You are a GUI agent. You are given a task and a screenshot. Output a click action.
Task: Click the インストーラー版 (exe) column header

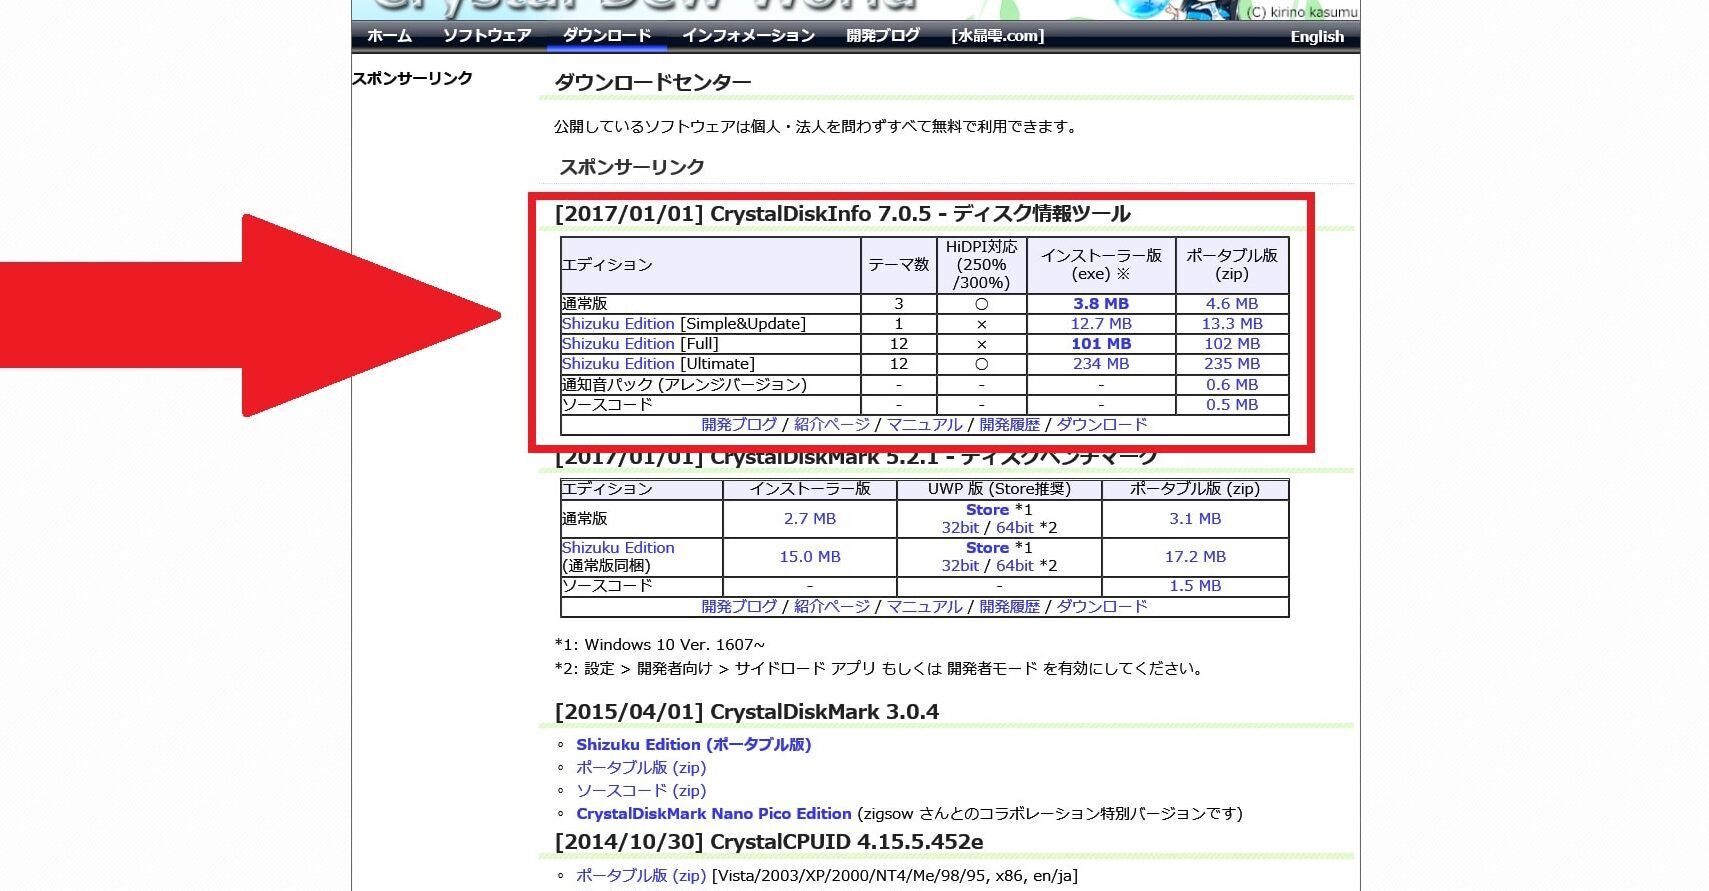pyautogui.click(x=1101, y=265)
